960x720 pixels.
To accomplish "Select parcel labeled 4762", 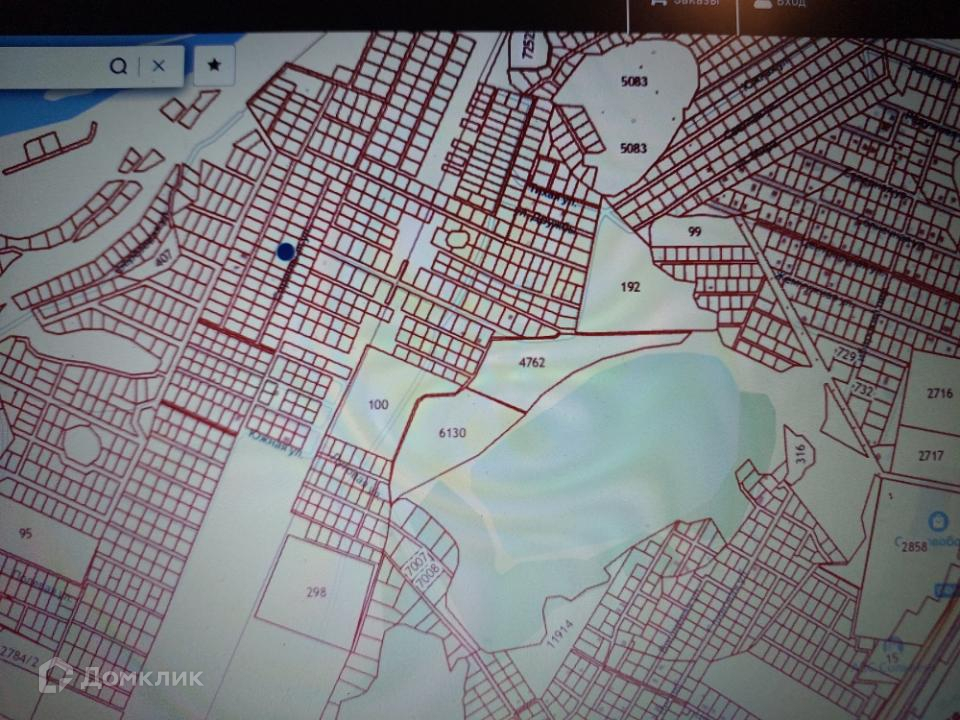I will pyautogui.click(x=531, y=362).
